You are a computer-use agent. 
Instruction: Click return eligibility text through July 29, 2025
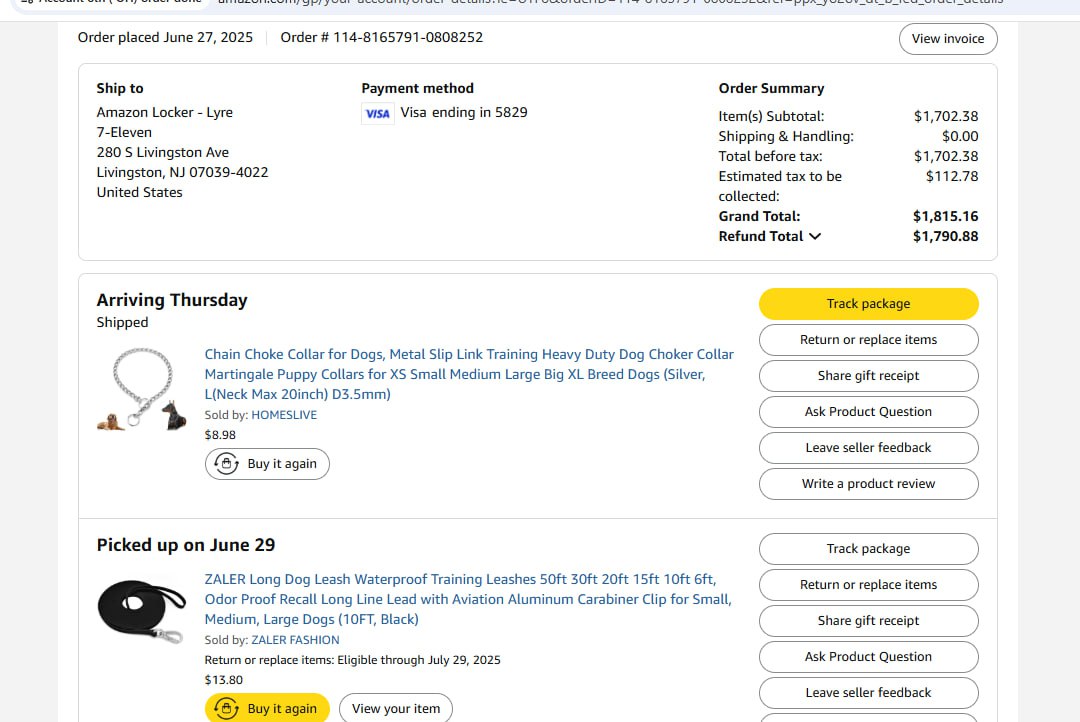(353, 660)
